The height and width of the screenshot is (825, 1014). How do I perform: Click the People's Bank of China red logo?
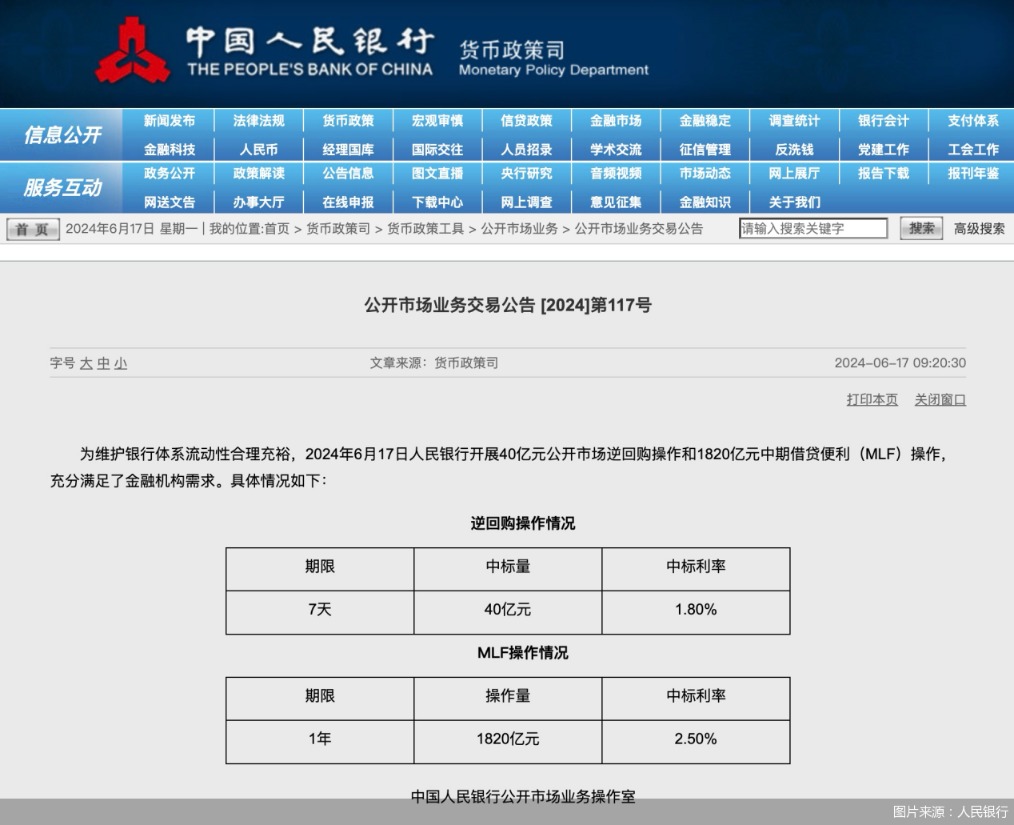click(x=133, y=51)
